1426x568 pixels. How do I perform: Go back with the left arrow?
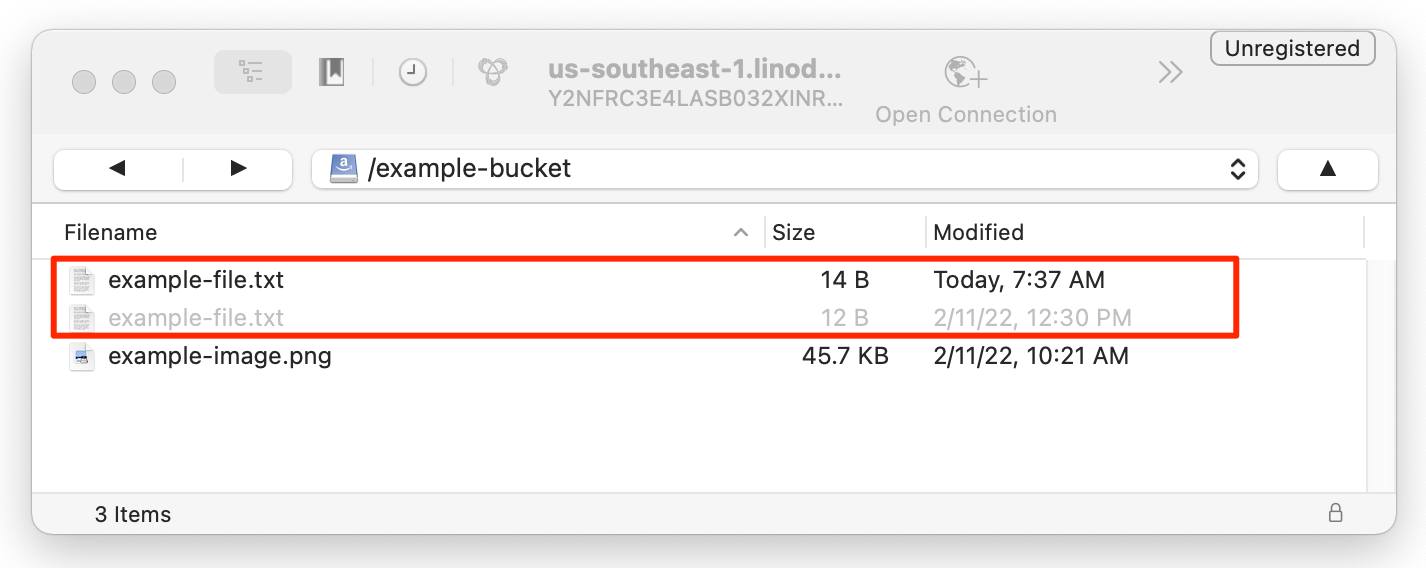(x=117, y=169)
